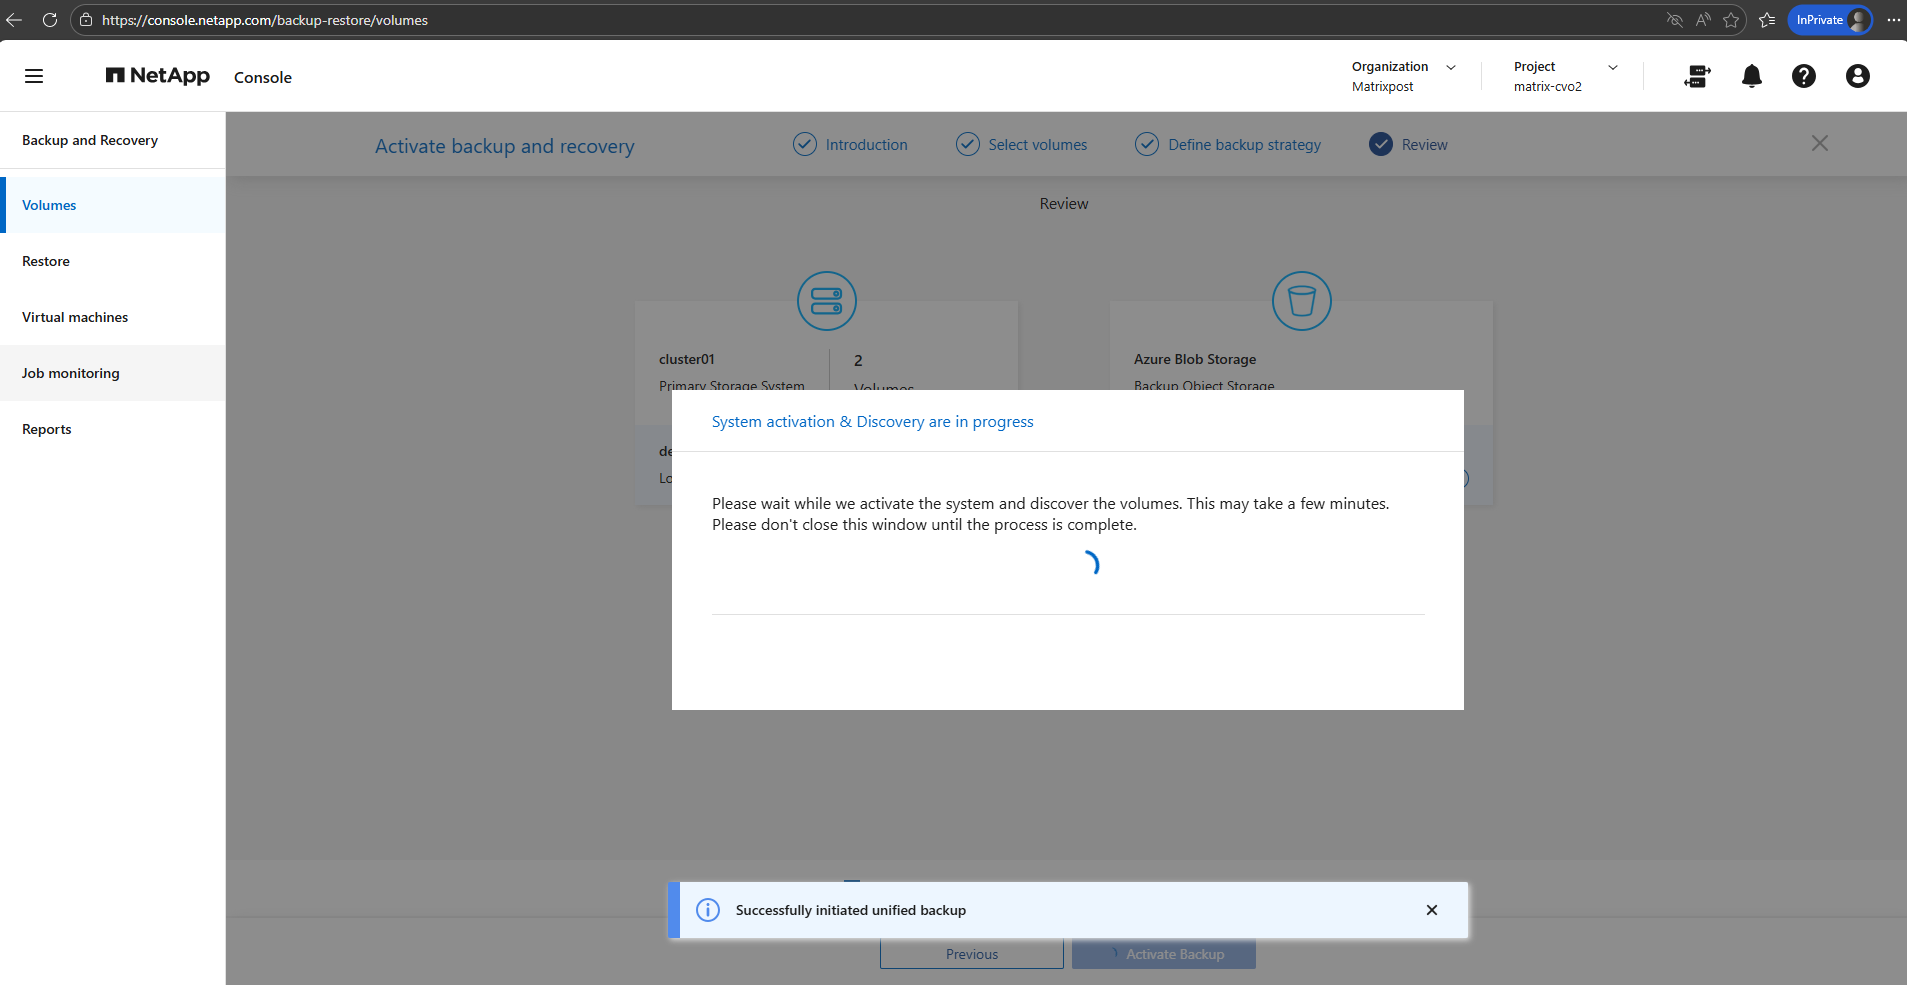Close the Activate backup and recovery wizard
Image resolution: width=1907 pixels, height=985 pixels.
pyautogui.click(x=1819, y=144)
